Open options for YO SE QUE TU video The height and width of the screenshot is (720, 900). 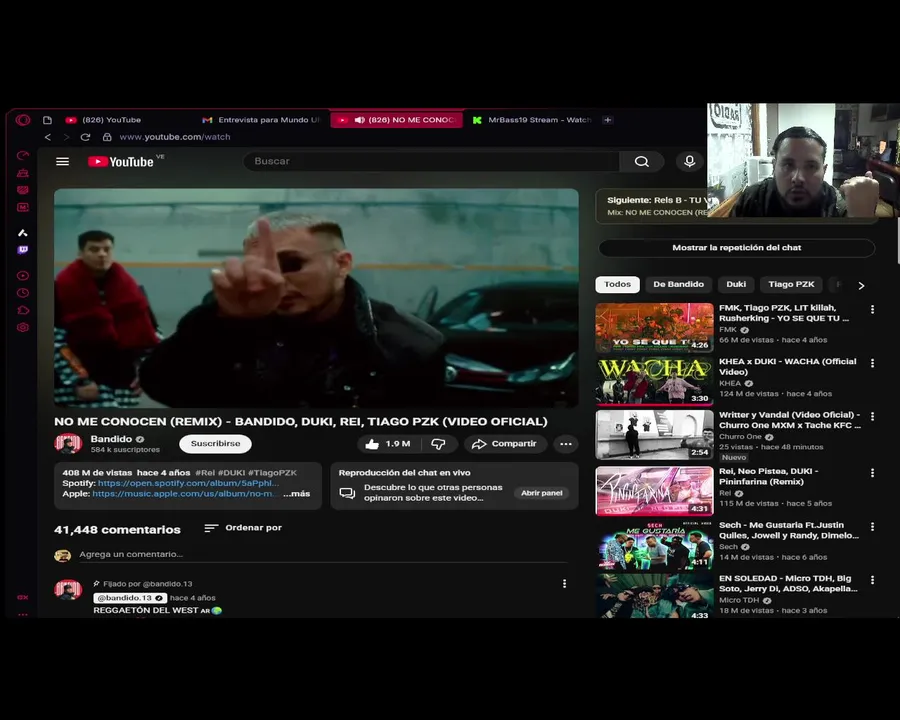pyautogui.click(x=872, y=309)
